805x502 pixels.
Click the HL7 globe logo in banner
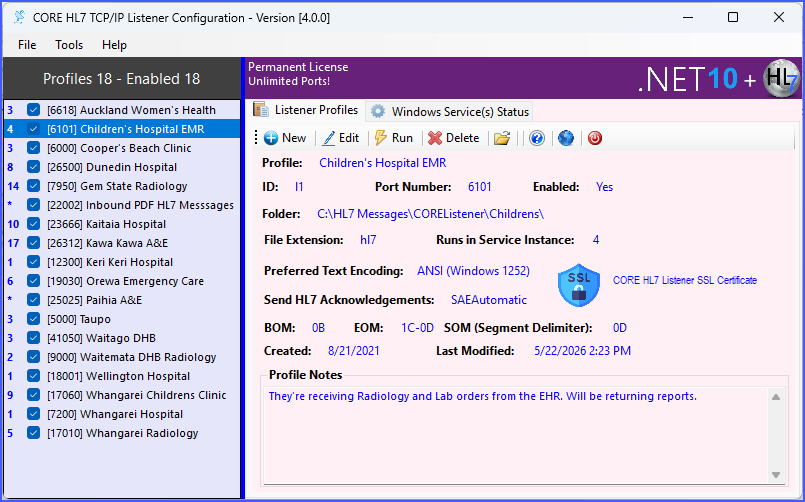coord(781,78)
